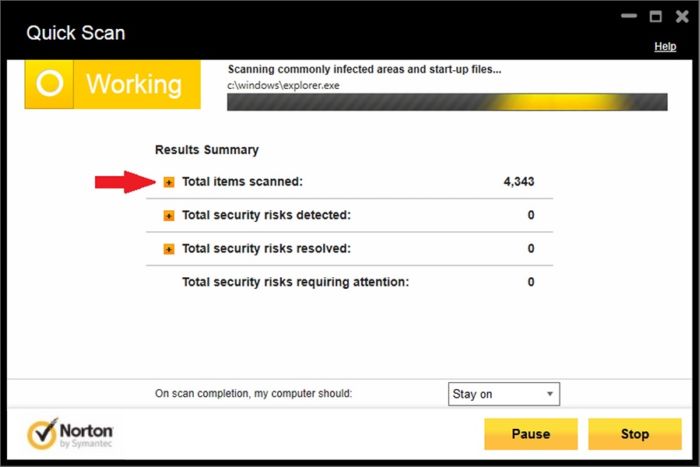Expand Total security risks resolved details
700x467 pixels.
tap(169, 249)
